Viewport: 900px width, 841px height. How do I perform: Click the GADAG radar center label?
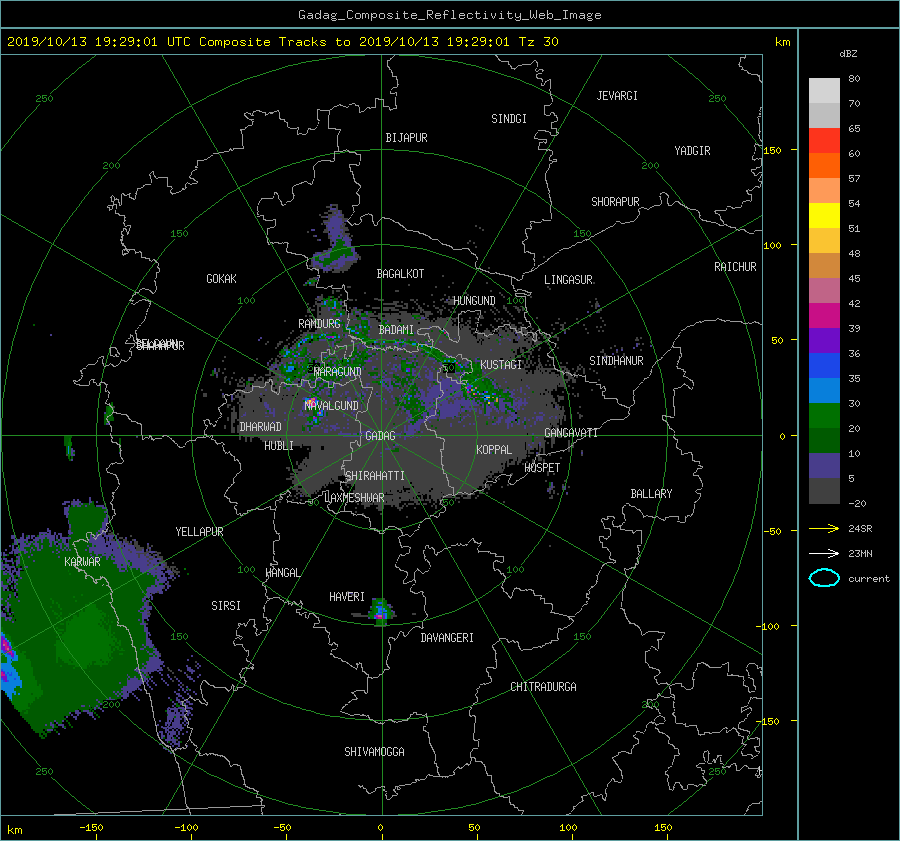point(380,436)
